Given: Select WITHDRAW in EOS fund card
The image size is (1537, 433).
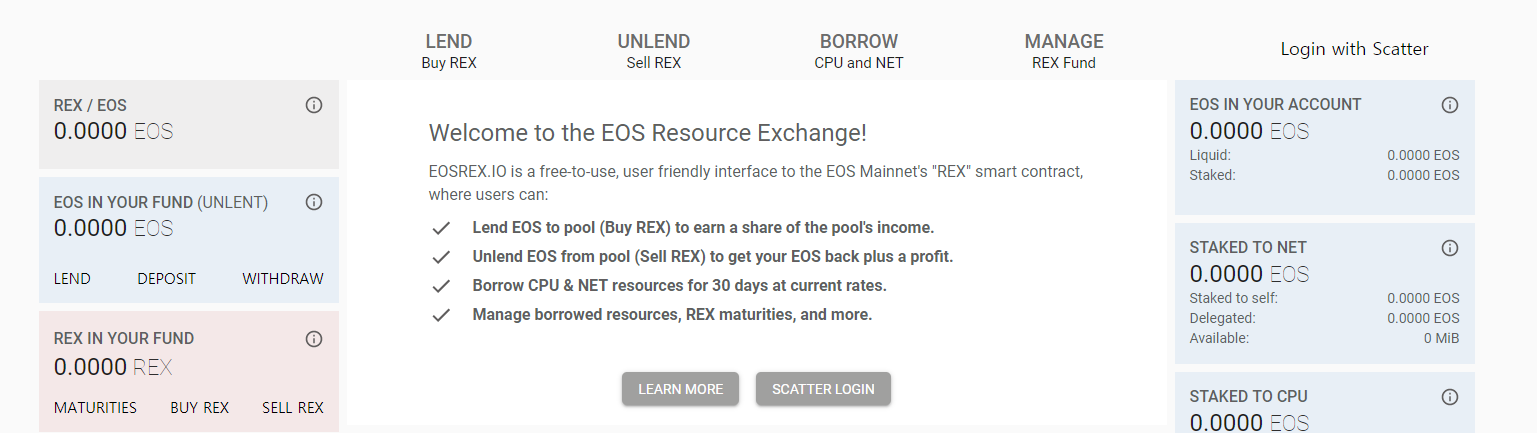Looking at the screenshot, I should point(283,279).
